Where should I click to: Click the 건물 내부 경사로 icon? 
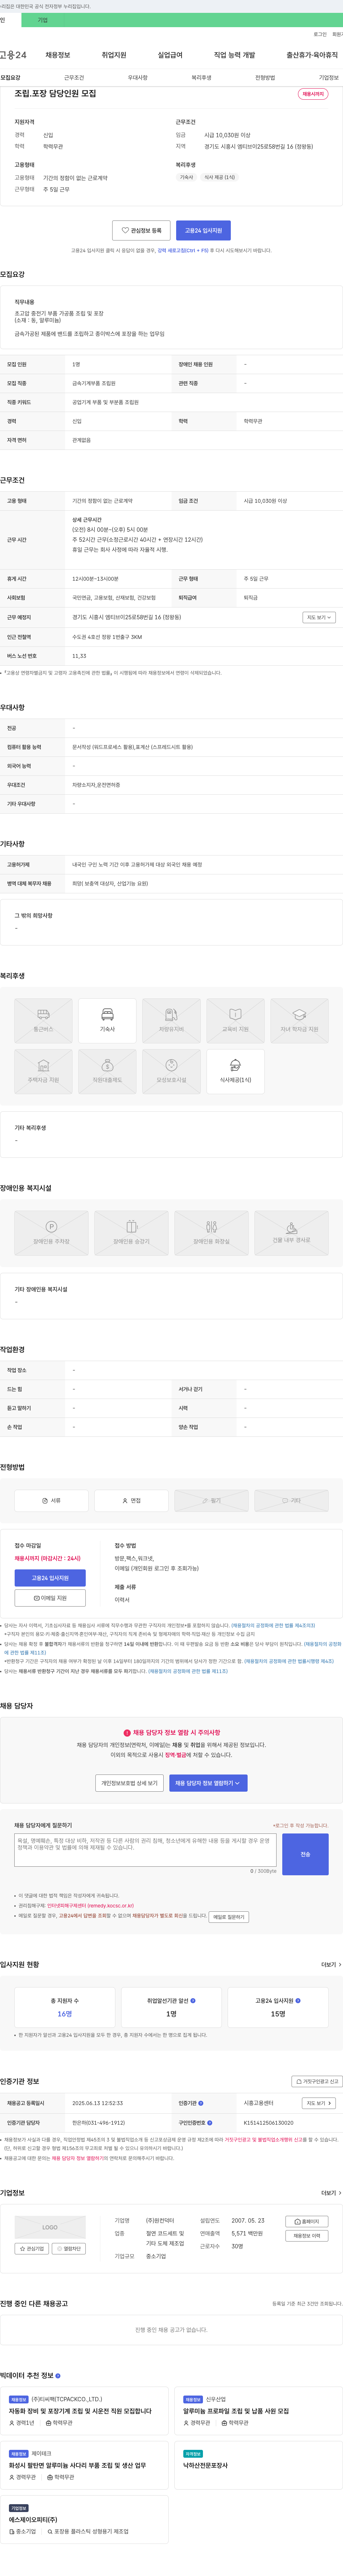pos(291,1233)
